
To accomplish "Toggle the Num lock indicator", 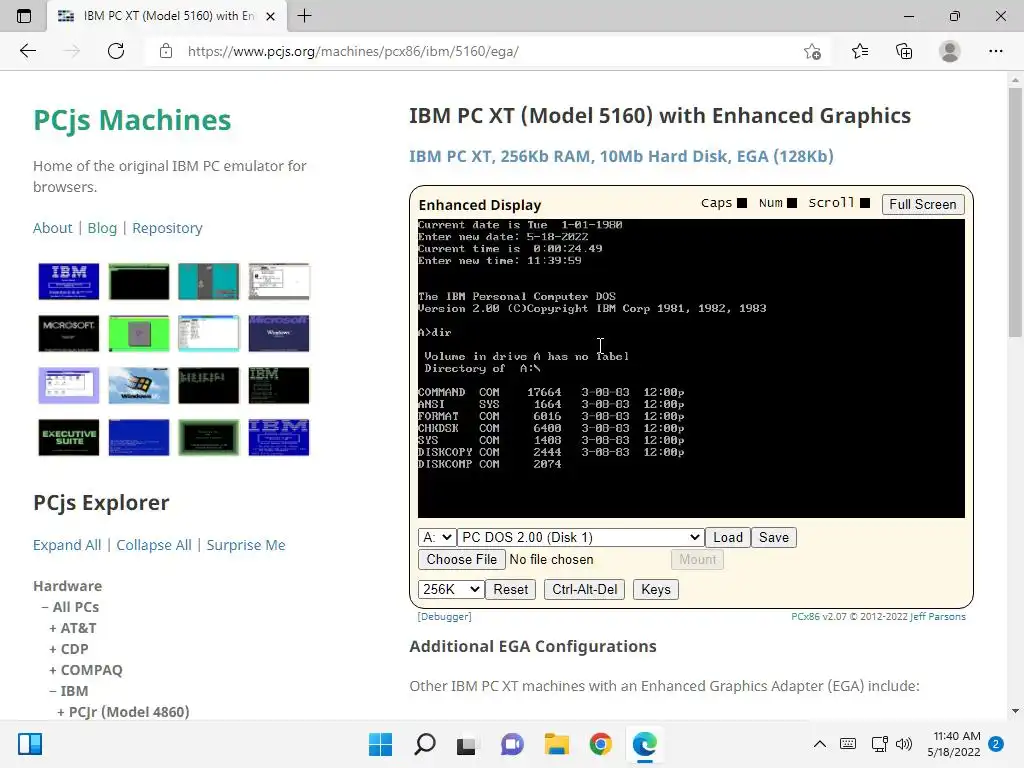I will pos(792,203).
